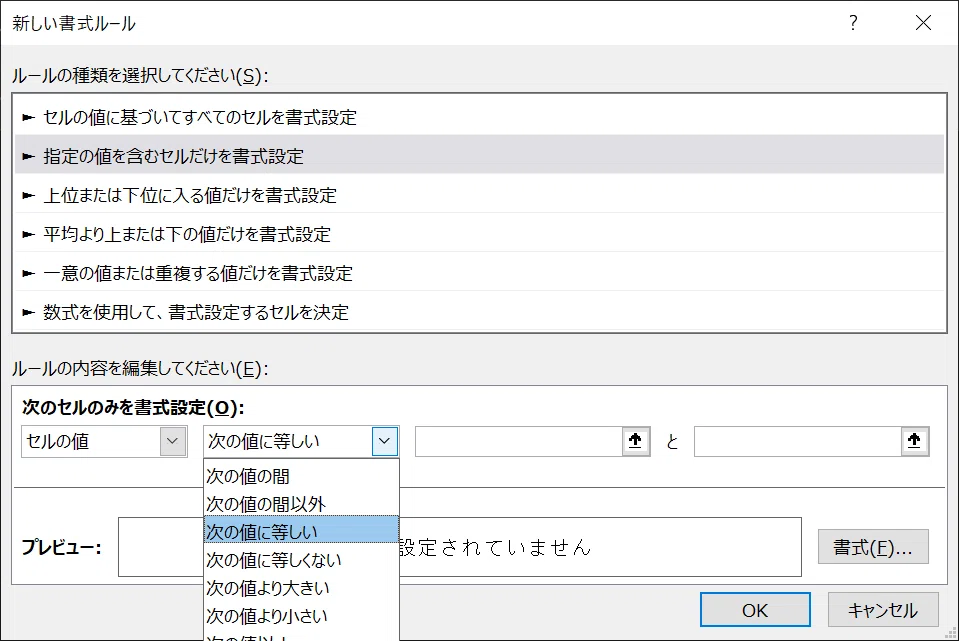
Task: Choose 次の値より小さい from the list
Action: pos(301,616)
